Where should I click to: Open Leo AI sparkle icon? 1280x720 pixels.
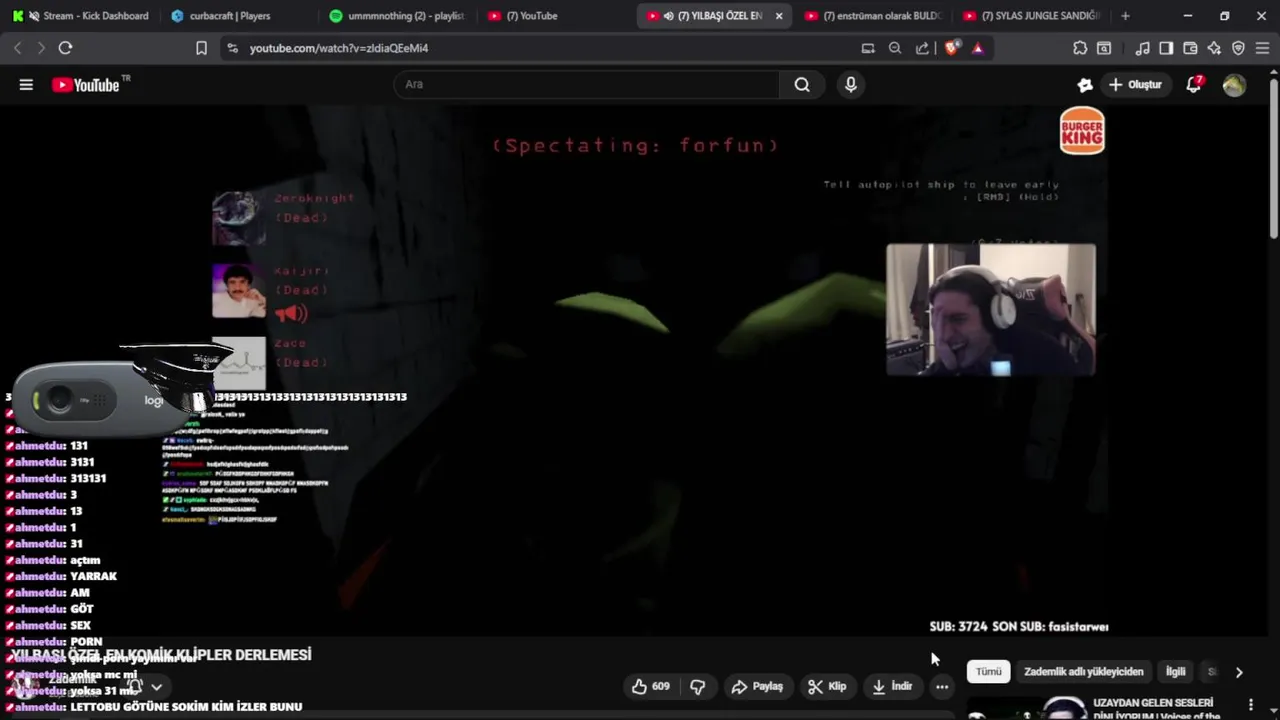[1214, 48]
